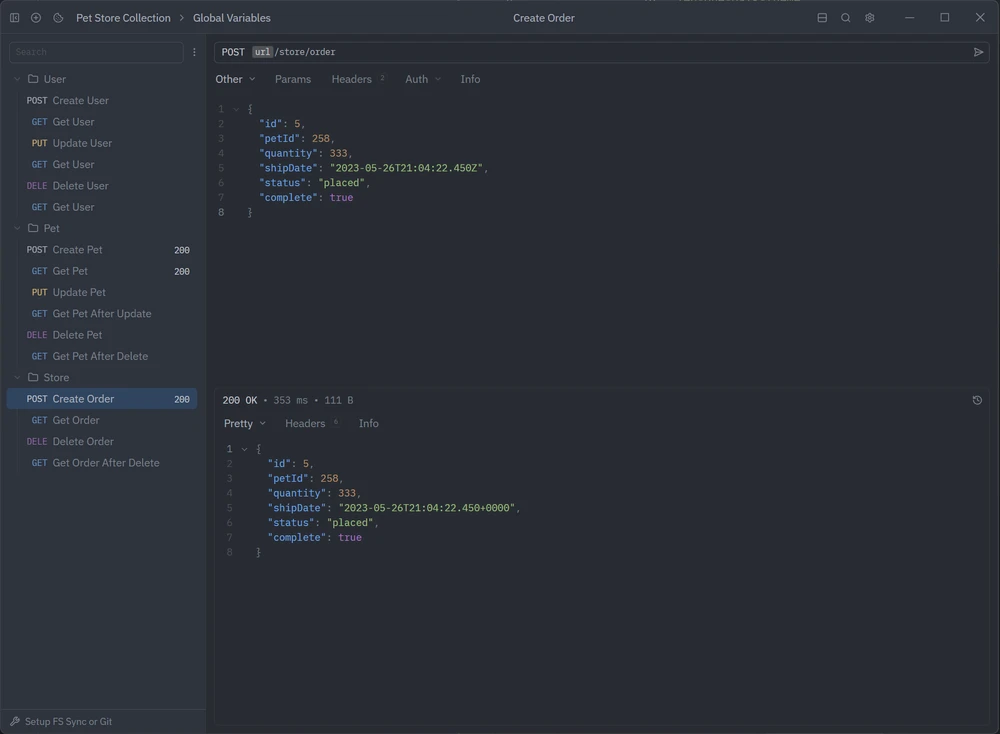The height and width of the screenshot is (734, 1000).
Task: Click the add new item plus icon
Action: pos(36,18)
